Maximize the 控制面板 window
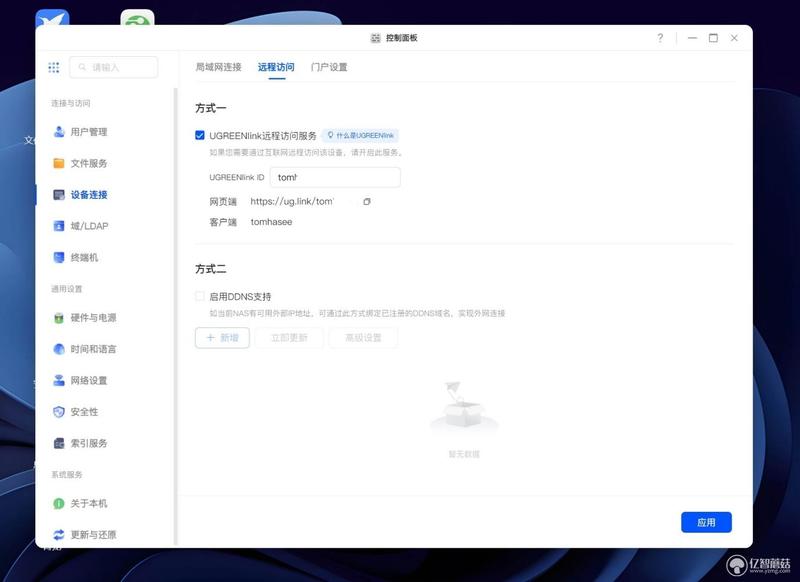Screen dimensions: 800x582 point(713,38)
